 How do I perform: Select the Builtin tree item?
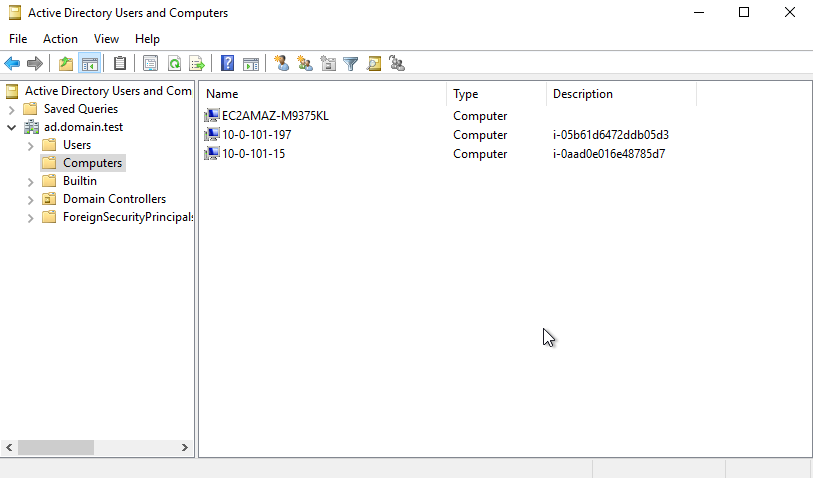(x=80, y=181)
